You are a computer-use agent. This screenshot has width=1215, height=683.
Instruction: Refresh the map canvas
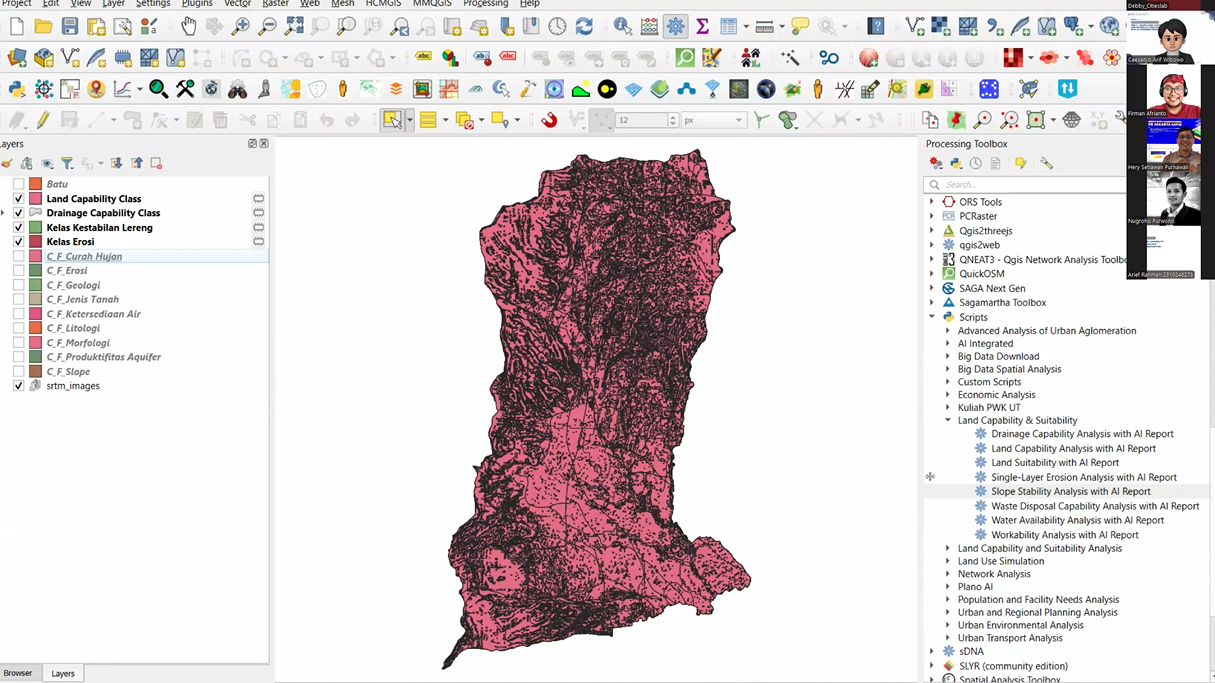(x=584, y=27)
